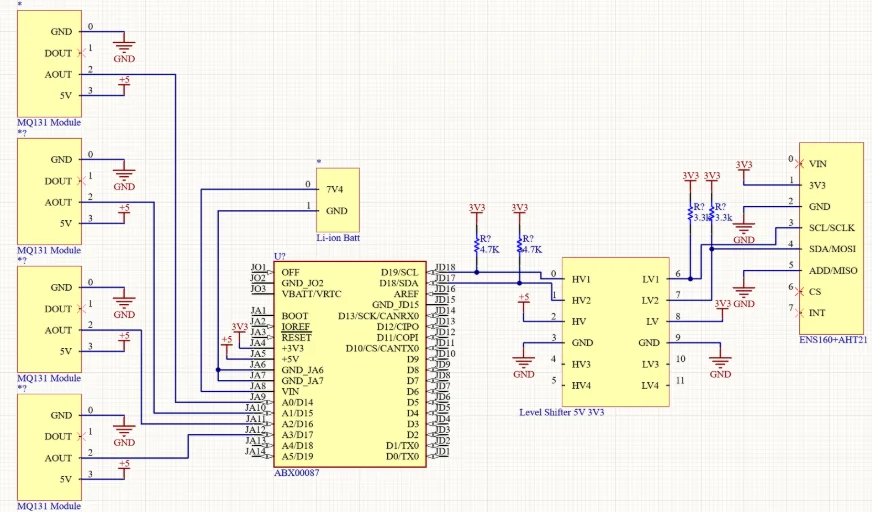Select the ground symbol on level shifter pin 9

coord(720,365)
